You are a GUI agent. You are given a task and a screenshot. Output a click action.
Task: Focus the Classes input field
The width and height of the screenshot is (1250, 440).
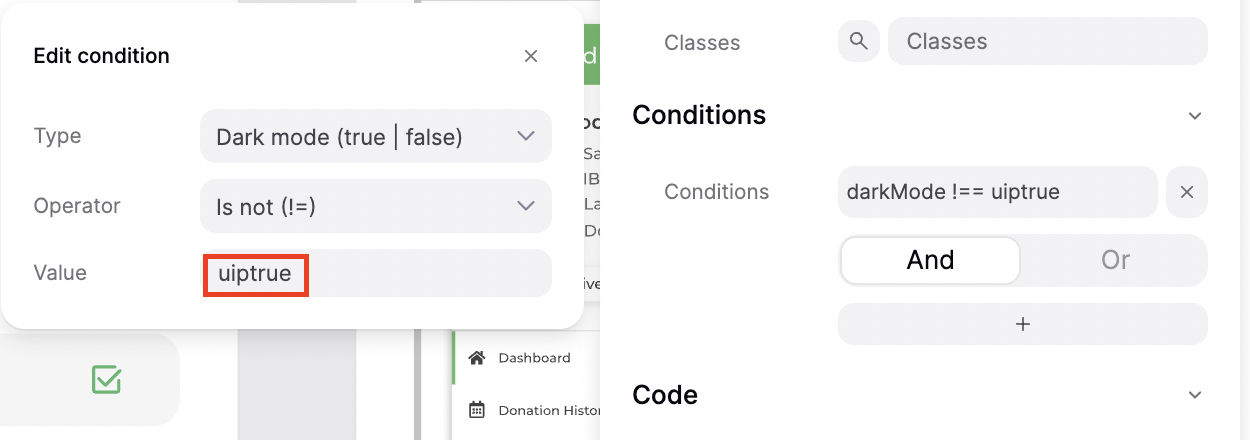pyautogui.click(x=1047, y=42)
